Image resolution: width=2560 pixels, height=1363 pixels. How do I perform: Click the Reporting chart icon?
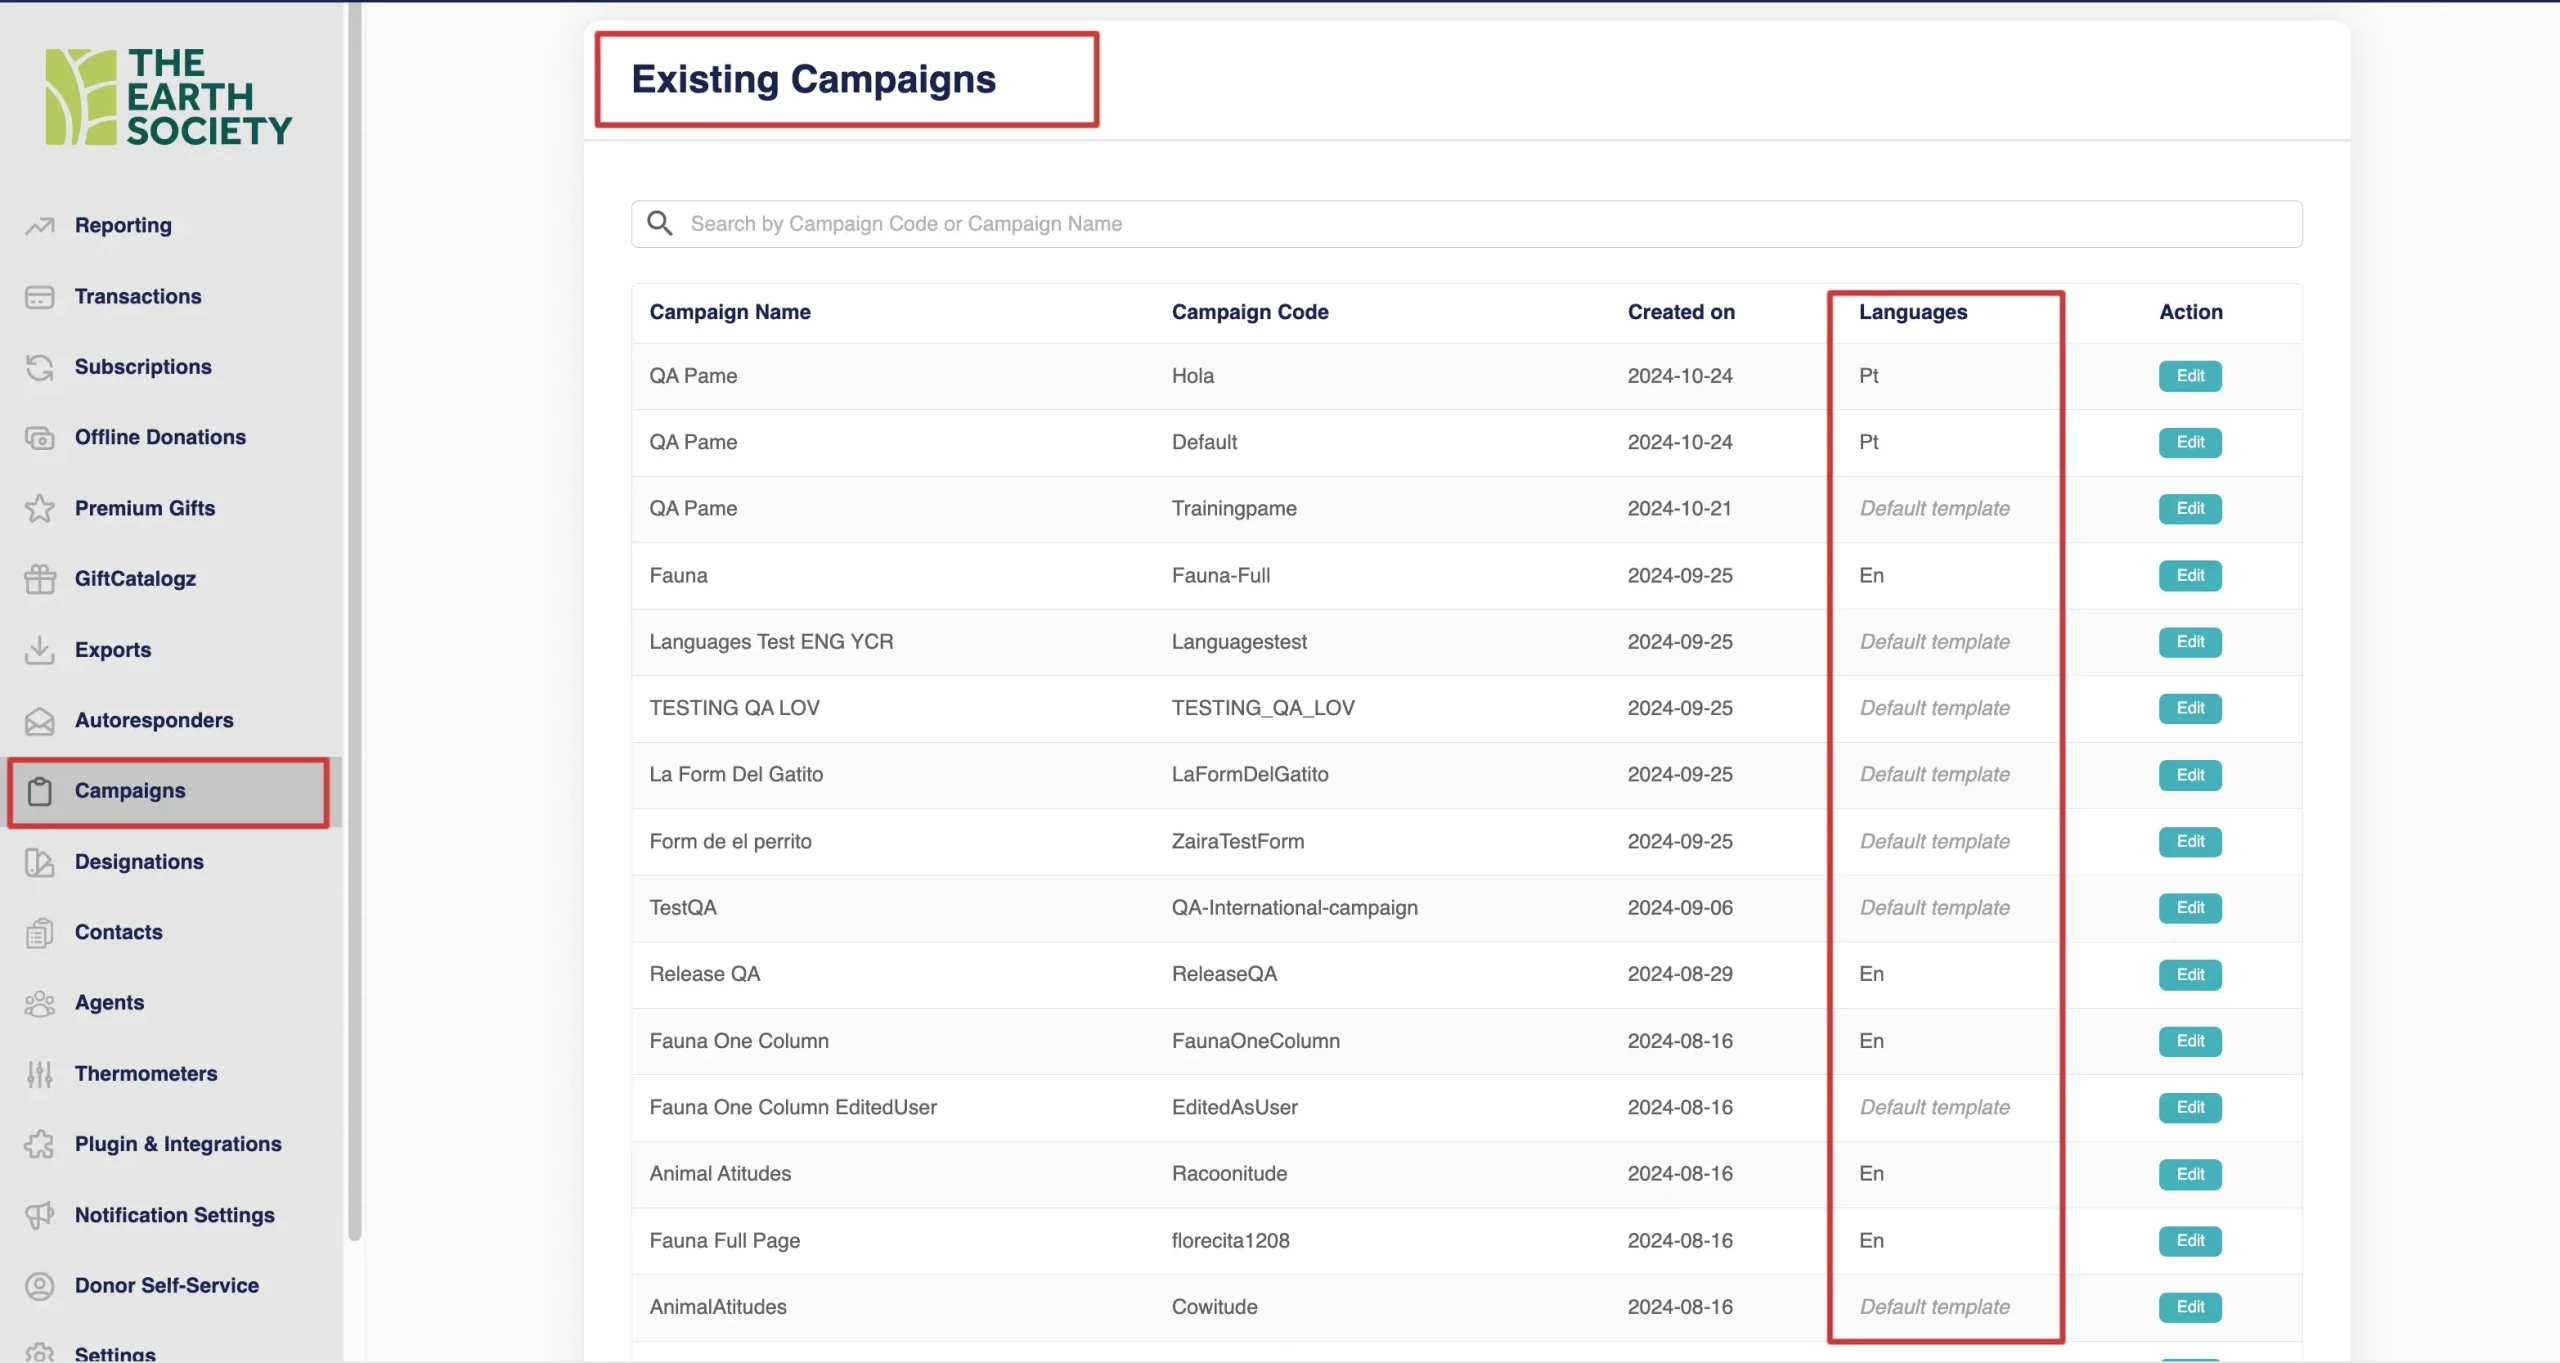(40, 226)
